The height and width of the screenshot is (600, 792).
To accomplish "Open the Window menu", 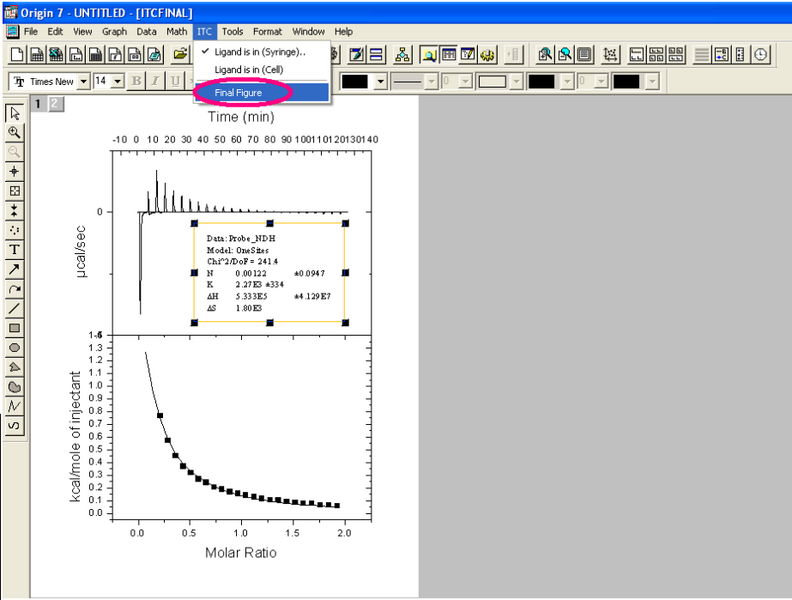I will 308,31.
